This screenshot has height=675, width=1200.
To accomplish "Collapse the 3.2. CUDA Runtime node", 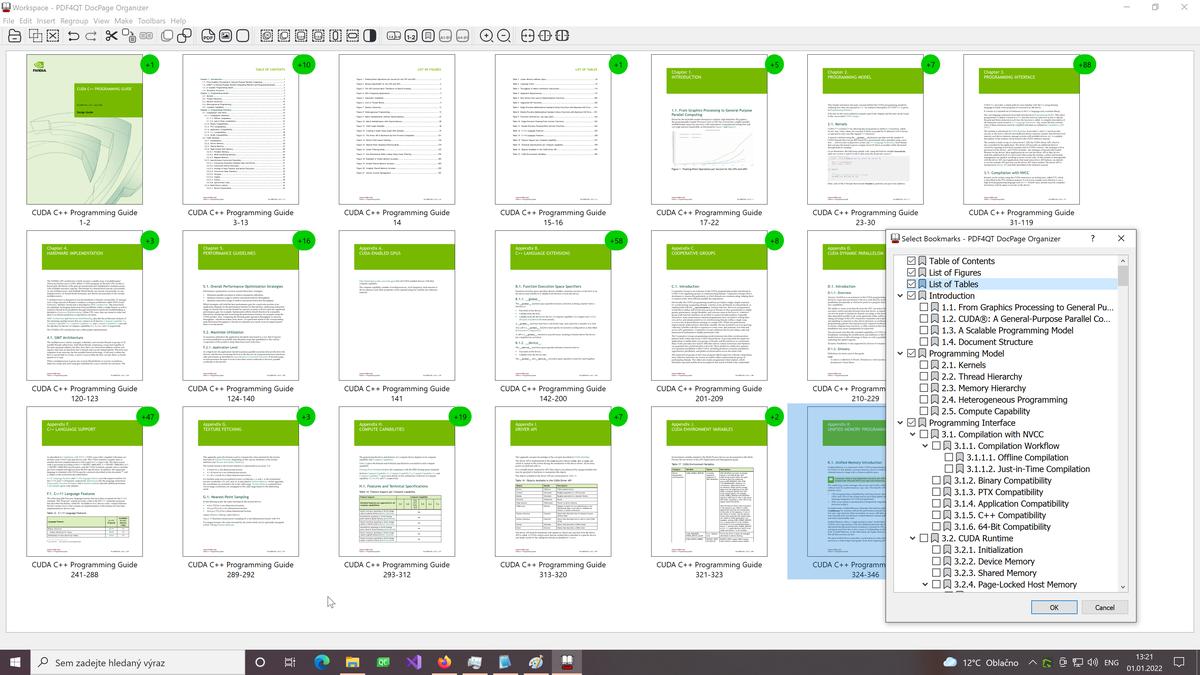I will pyautogui.click(x=913, y=536).
